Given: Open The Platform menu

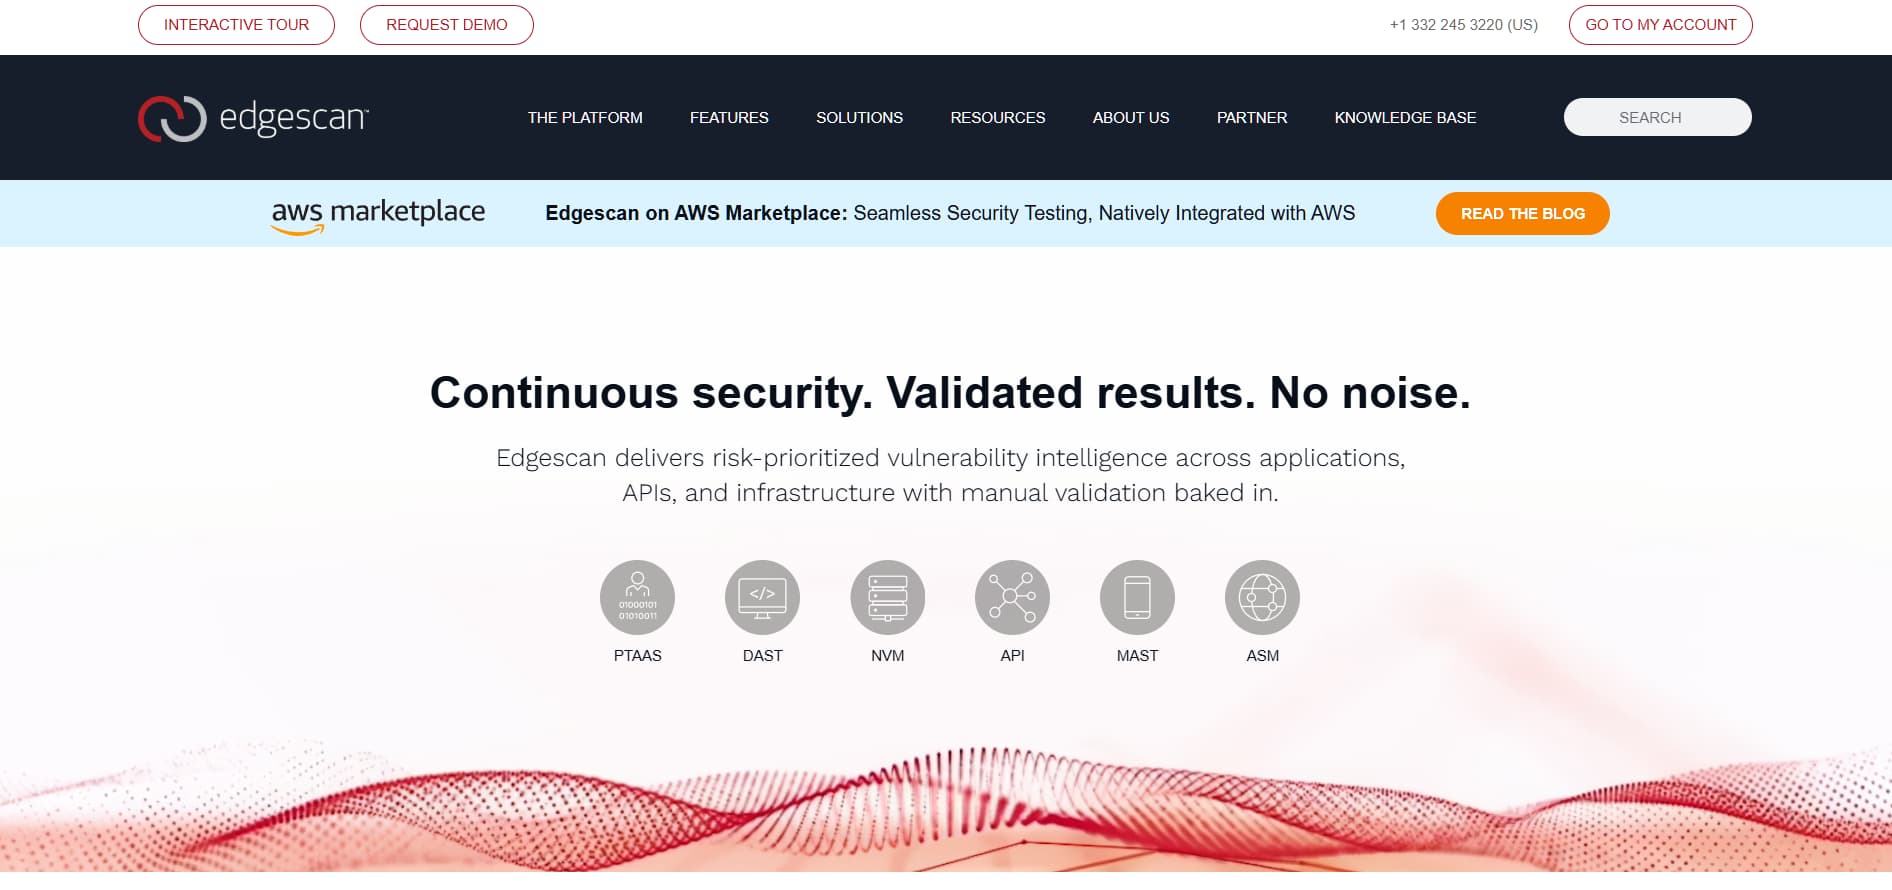Looking at the screenshot, I should pyautogui.click(x=585, y=118).
